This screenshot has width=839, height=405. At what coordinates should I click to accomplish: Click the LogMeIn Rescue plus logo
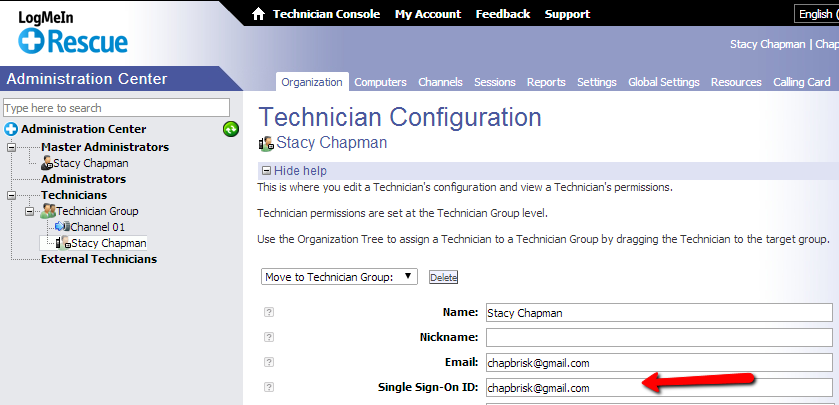[28, 41]
